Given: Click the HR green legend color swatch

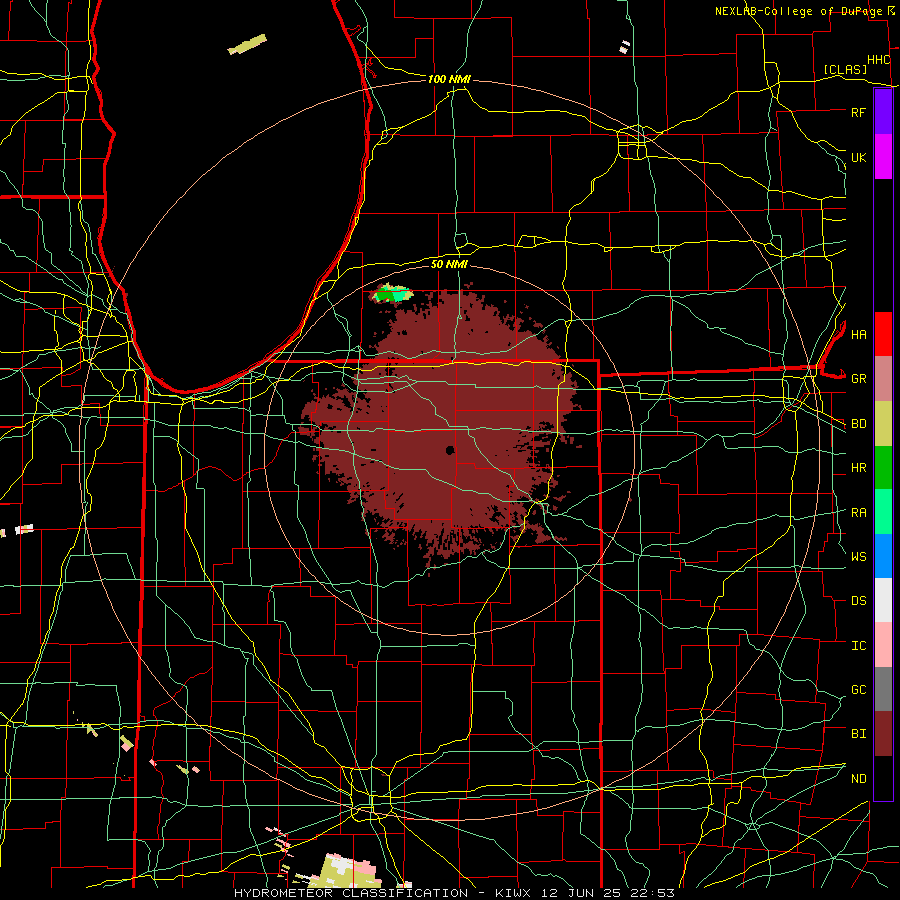Looking at the screenshot, I should tap(883, 467).
